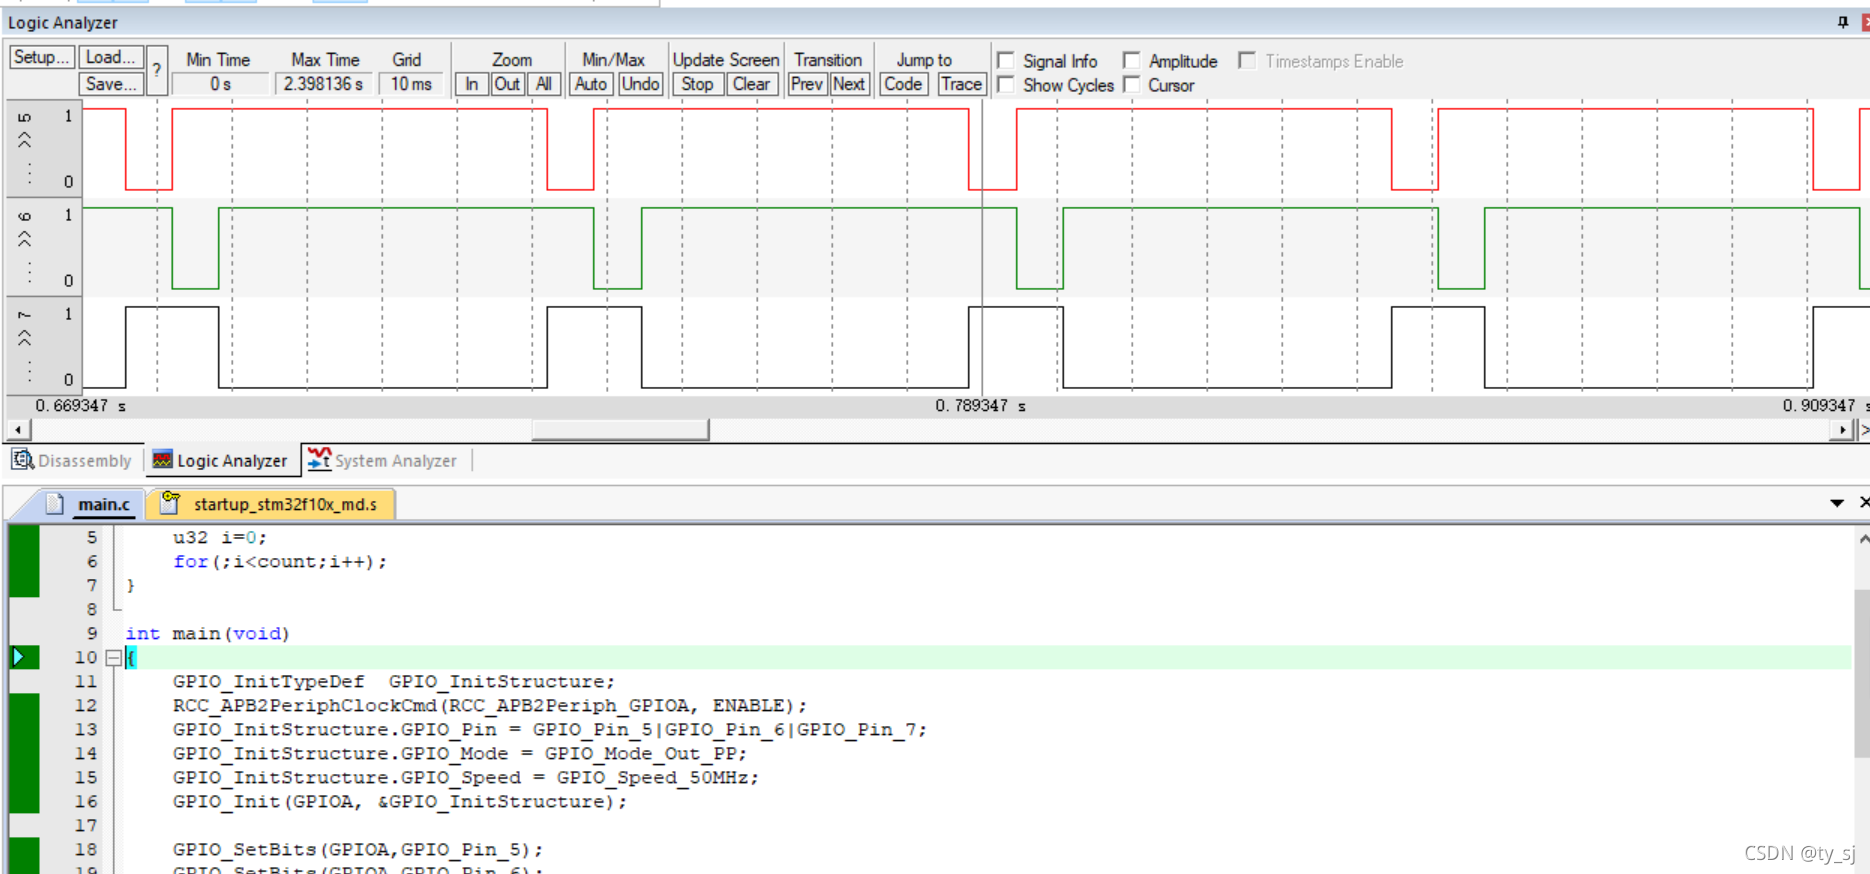The height and width of the screenshot is (874, 1870).
Task: Click line 16 GPIO_Init code line
Action: 400,802
